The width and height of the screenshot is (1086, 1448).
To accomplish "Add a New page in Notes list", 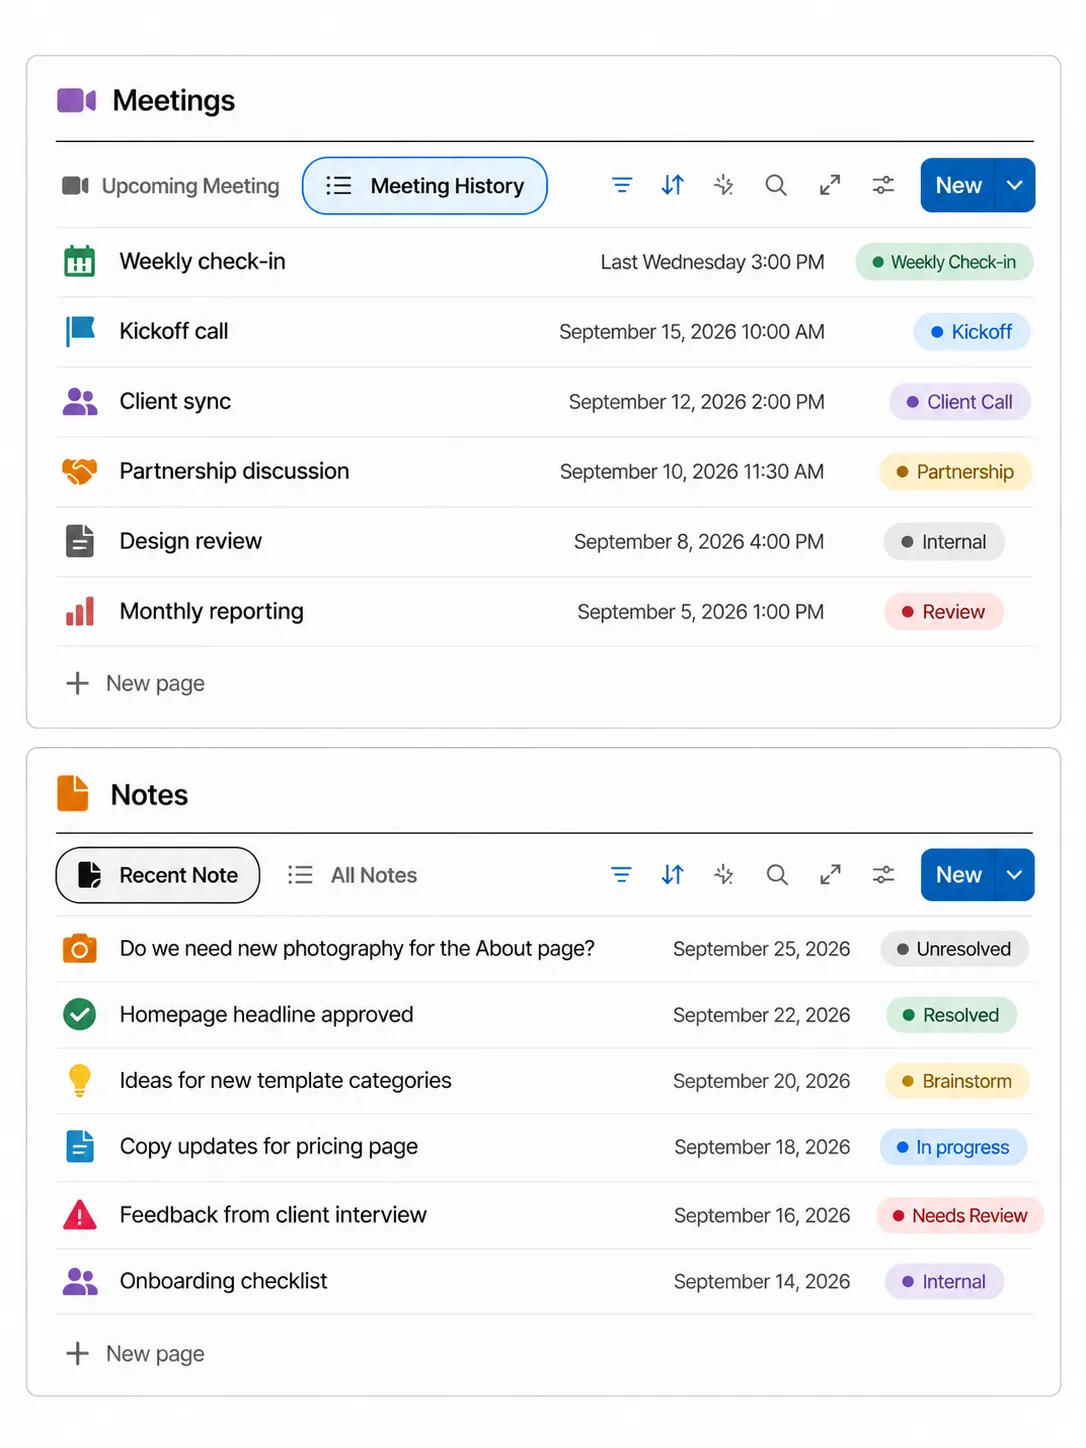I will tap(136, 1353).
